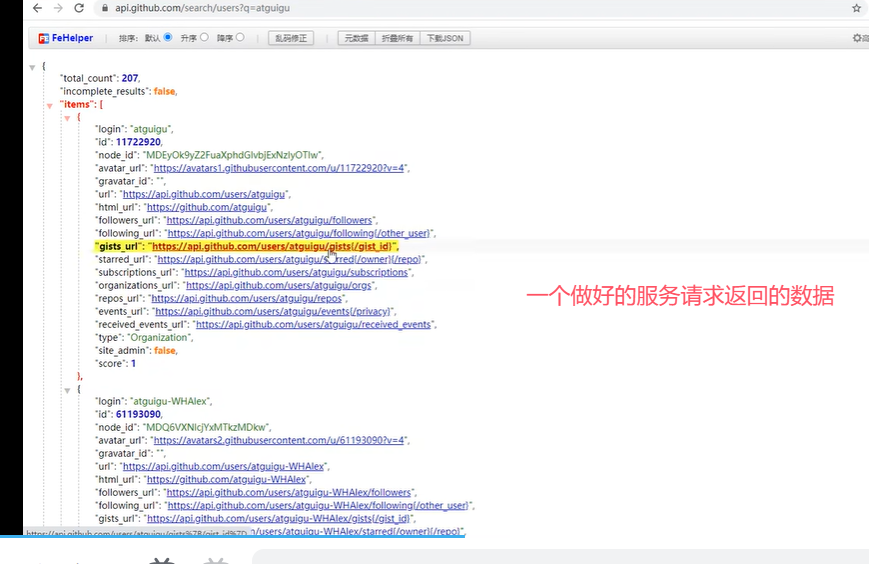Viewport: 869px width, 564px height.
Task: Open atguigu-WHAlex following_url link
Action: point(318,505)
